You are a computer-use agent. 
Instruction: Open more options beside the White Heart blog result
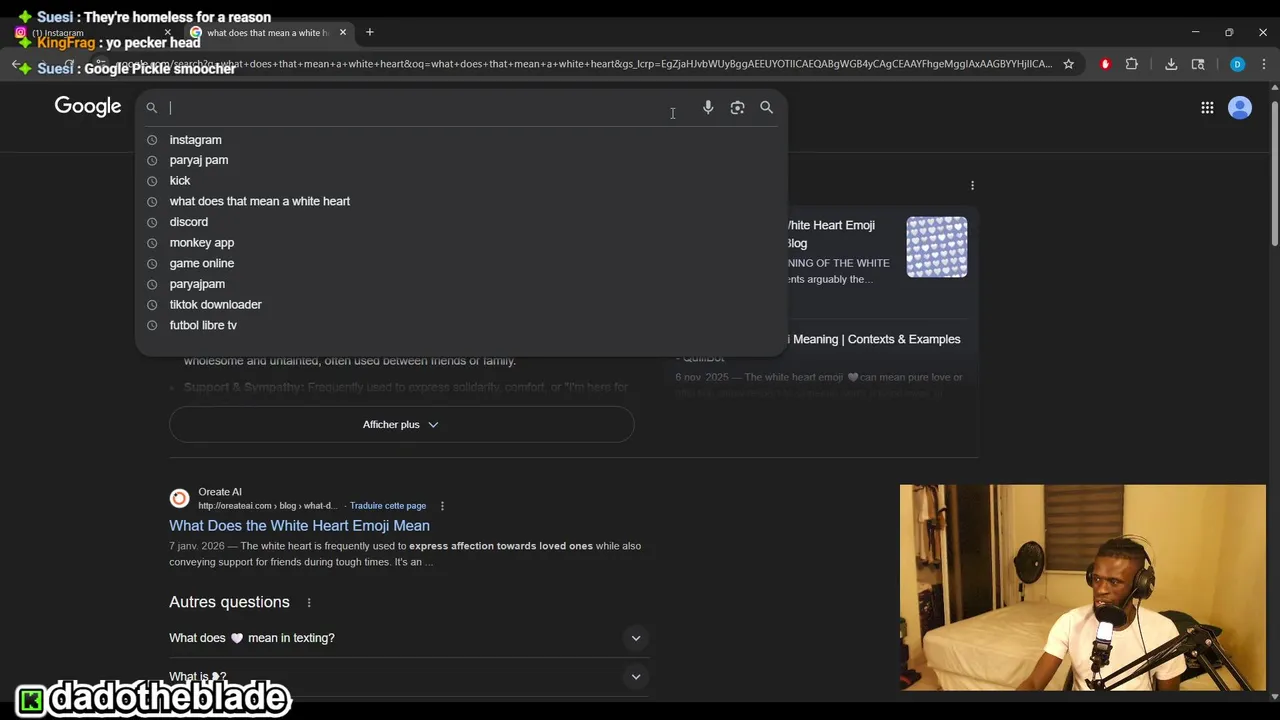click(972, 185)
